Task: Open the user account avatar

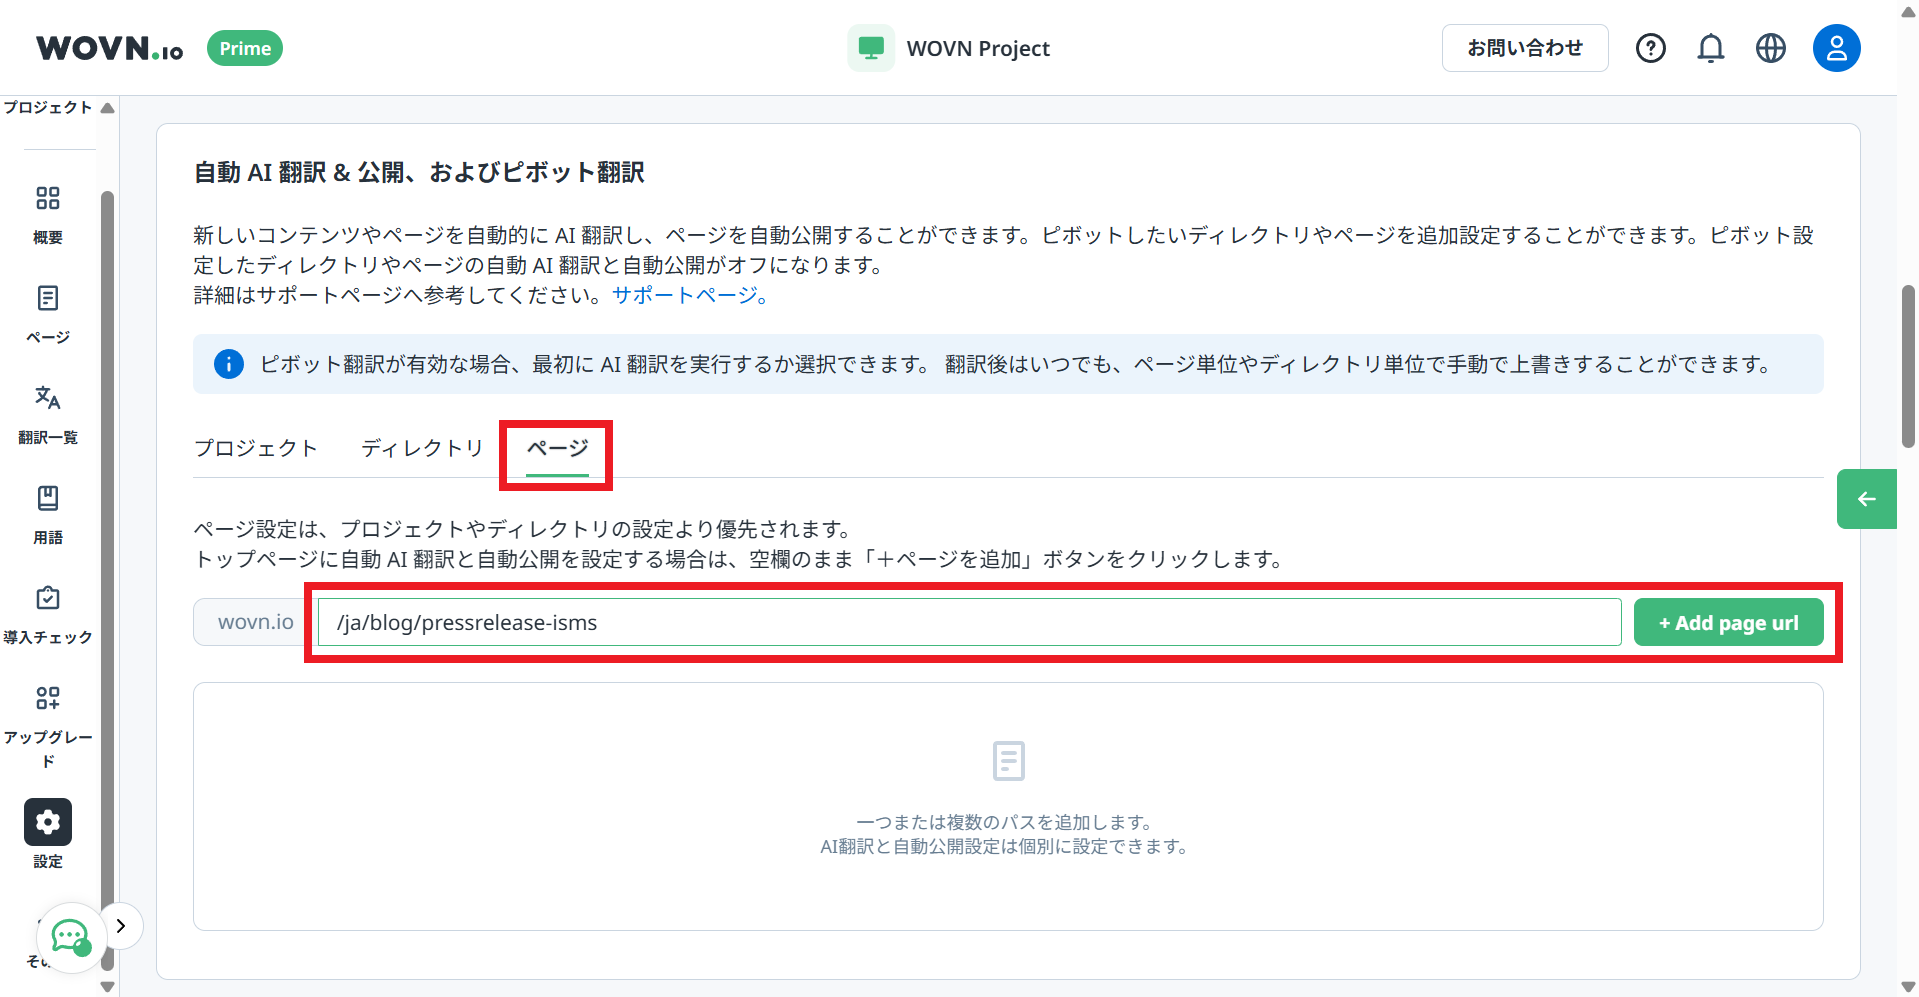Action: pos(1836,48)
